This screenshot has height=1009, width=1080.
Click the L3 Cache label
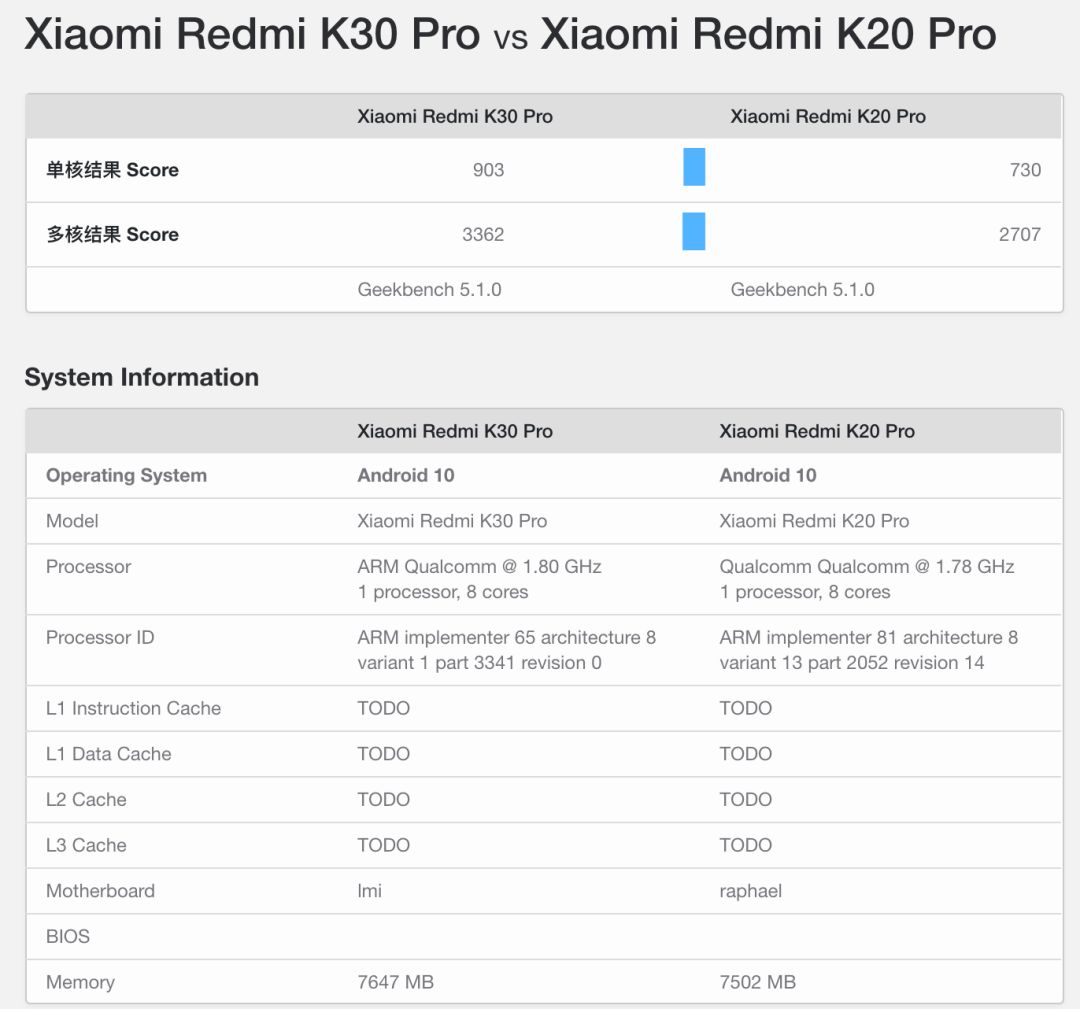pyautogui.click(x=86, y=845)
